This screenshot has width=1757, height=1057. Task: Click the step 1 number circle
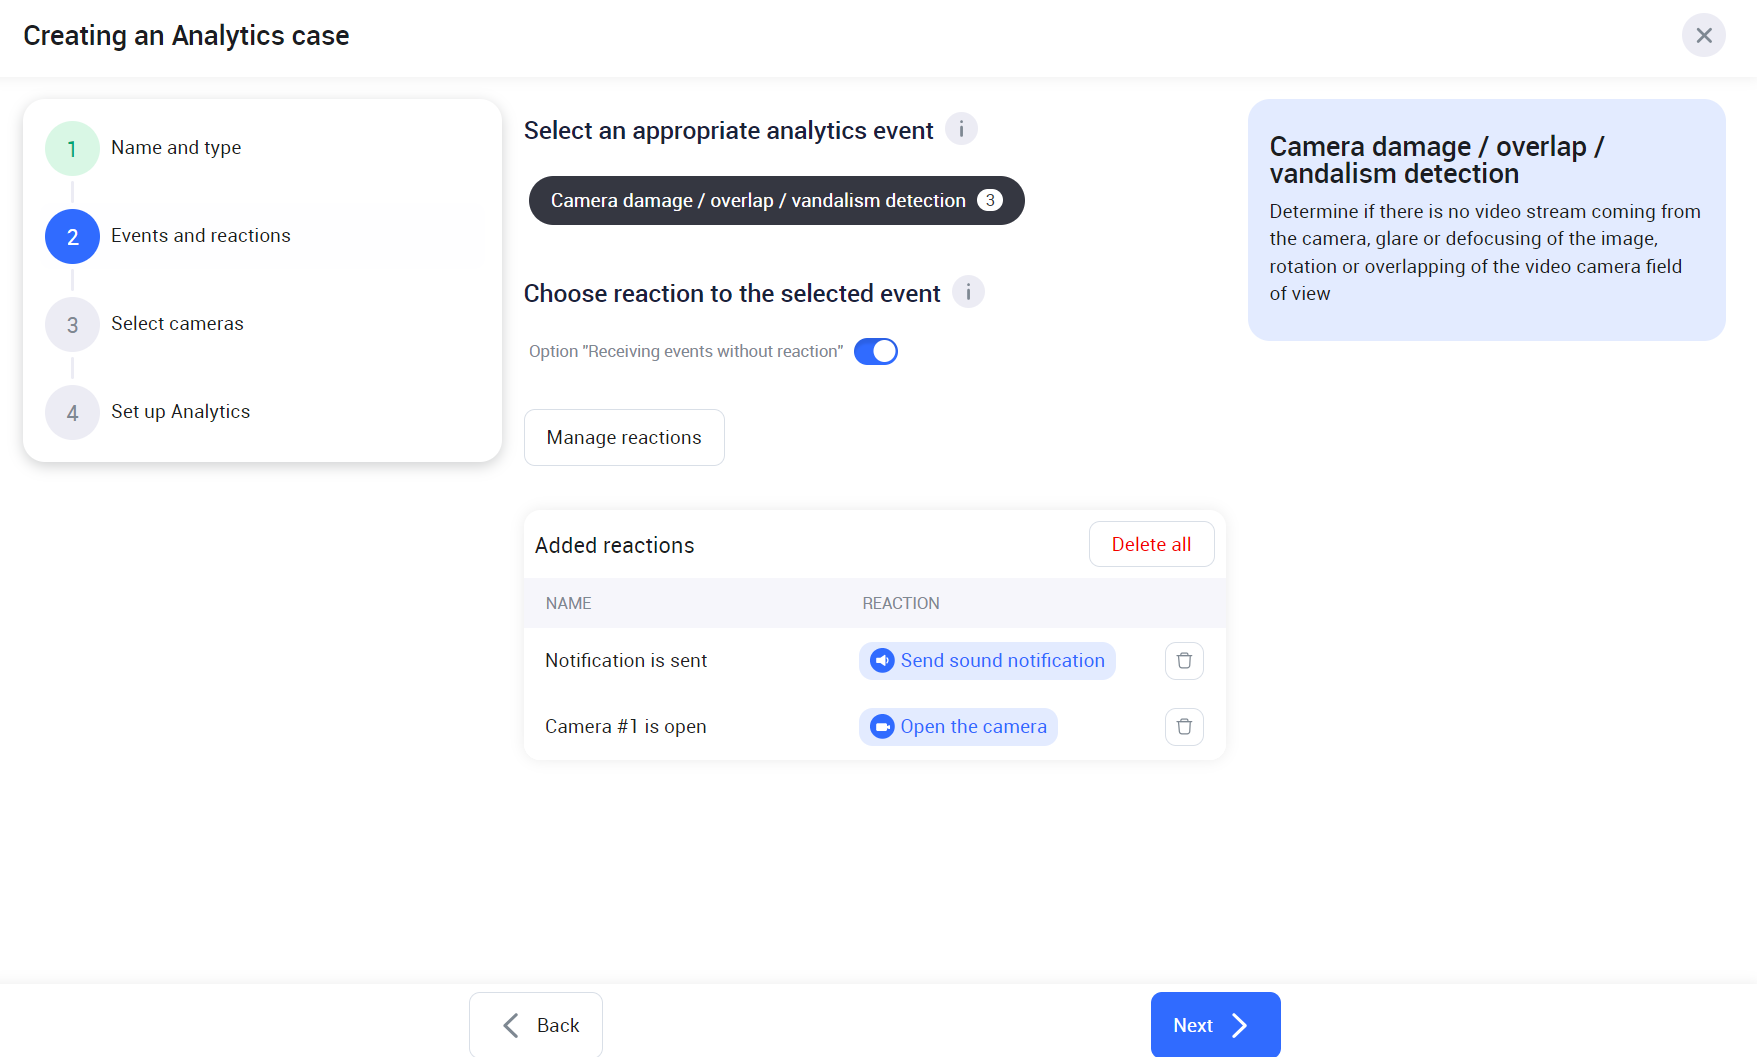(72, 149)
